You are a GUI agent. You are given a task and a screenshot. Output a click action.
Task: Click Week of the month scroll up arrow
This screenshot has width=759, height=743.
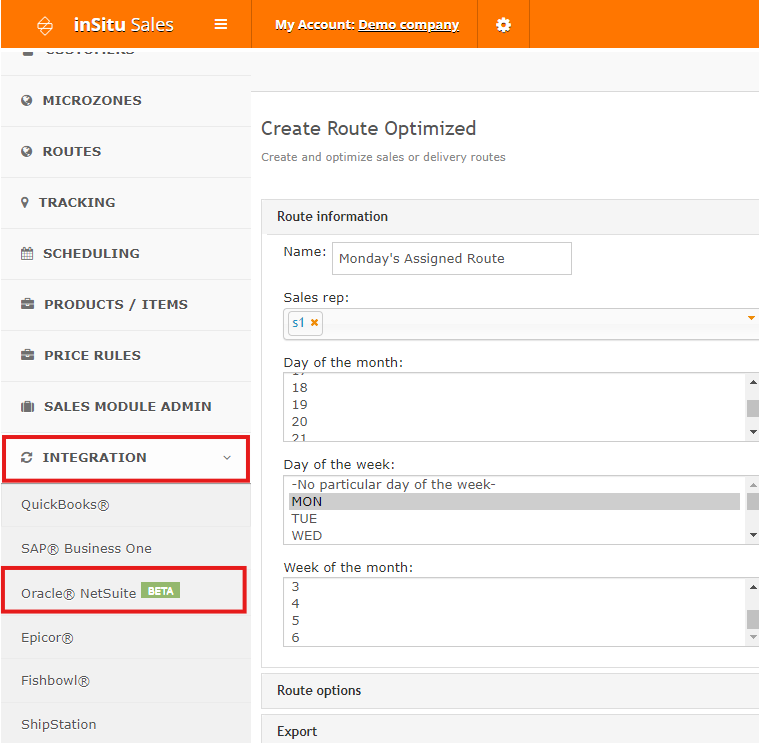[753, 587]
